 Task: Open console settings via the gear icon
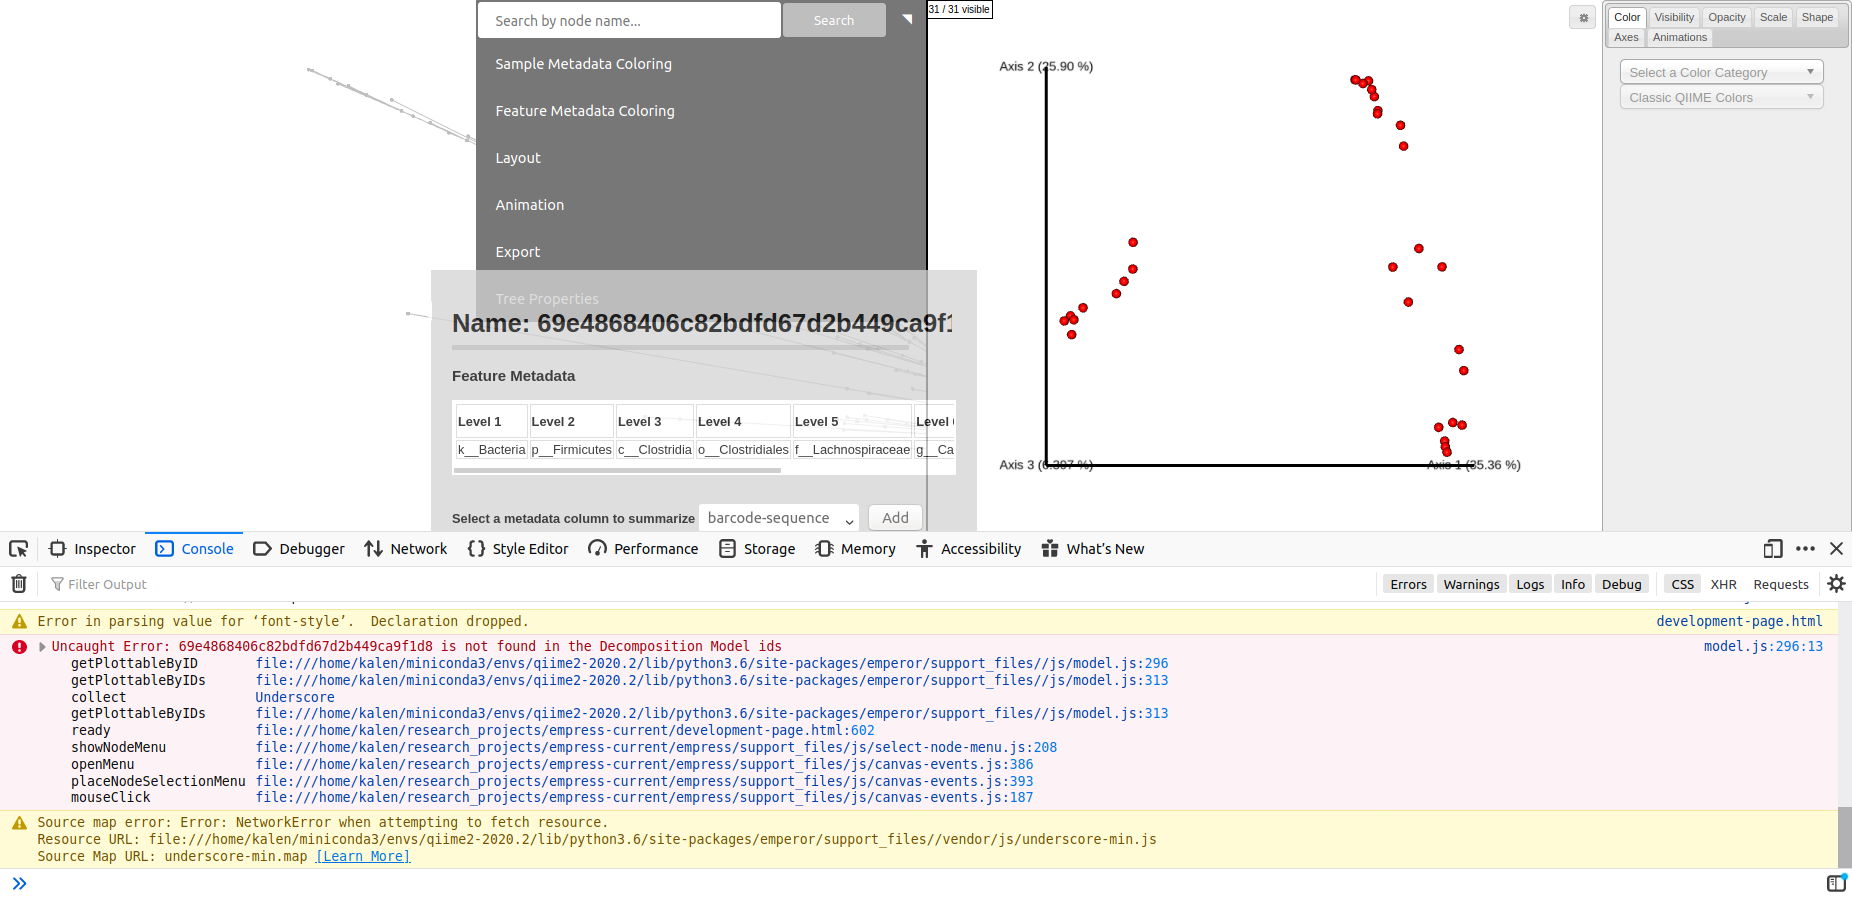(x=1836, y=583)
